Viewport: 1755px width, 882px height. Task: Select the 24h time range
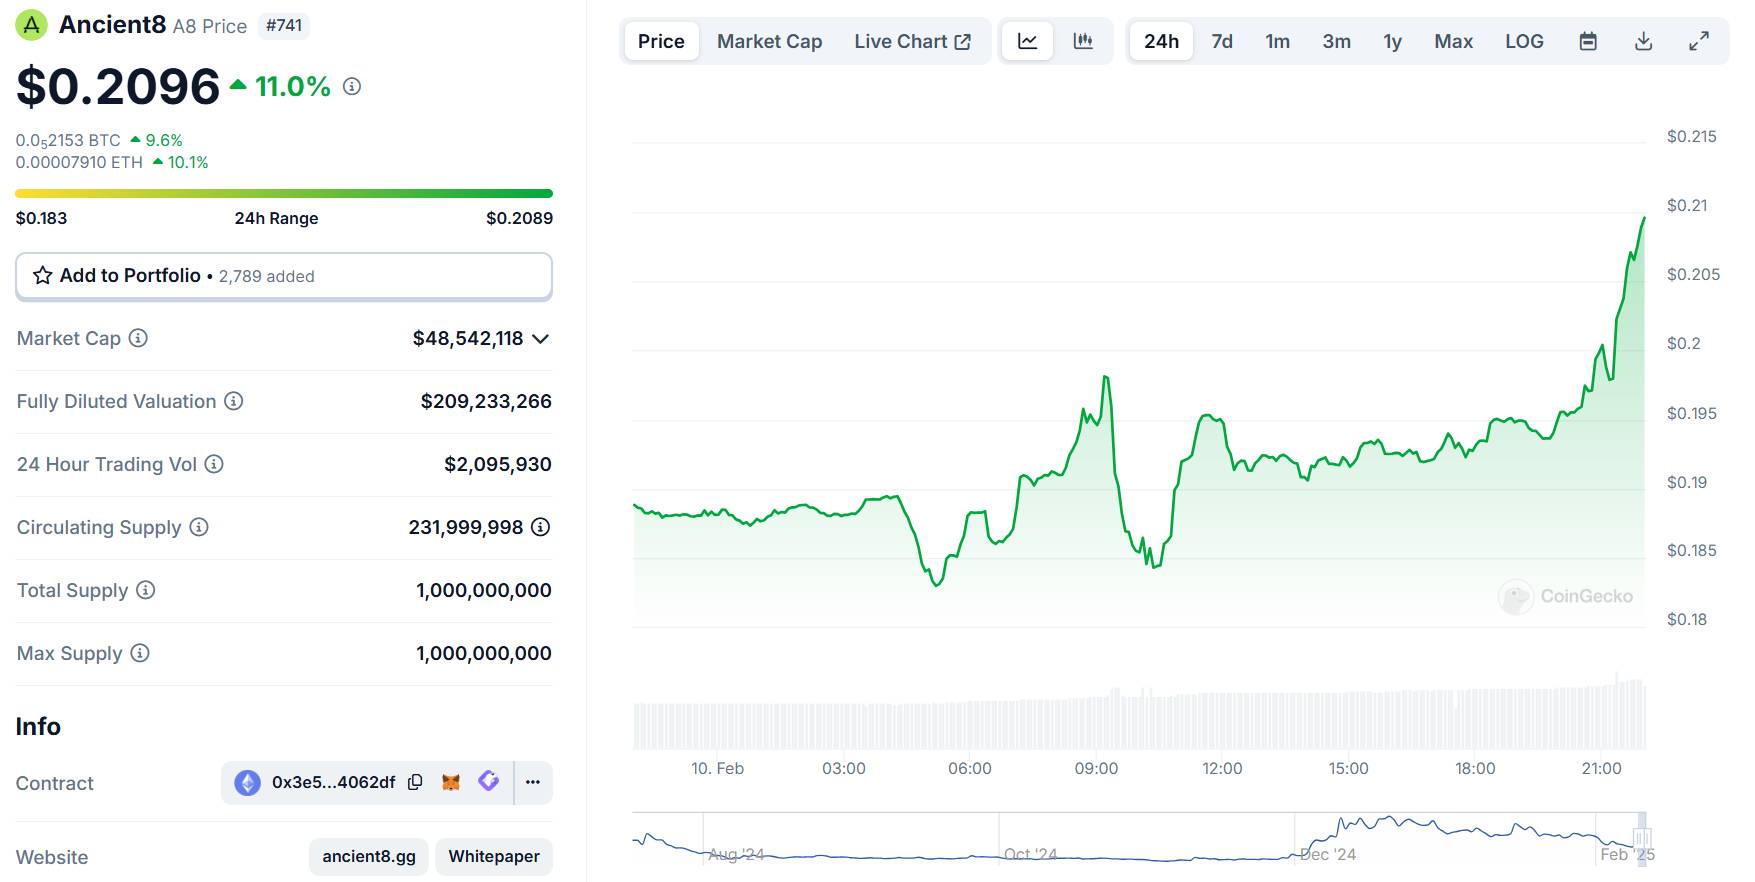(1162, 41)
